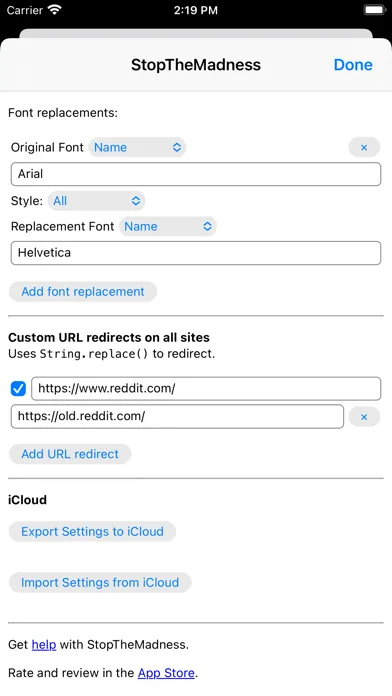Tap the Wi-Fi icon in status bar
This screenshot has width=392, height=696.
55,10
